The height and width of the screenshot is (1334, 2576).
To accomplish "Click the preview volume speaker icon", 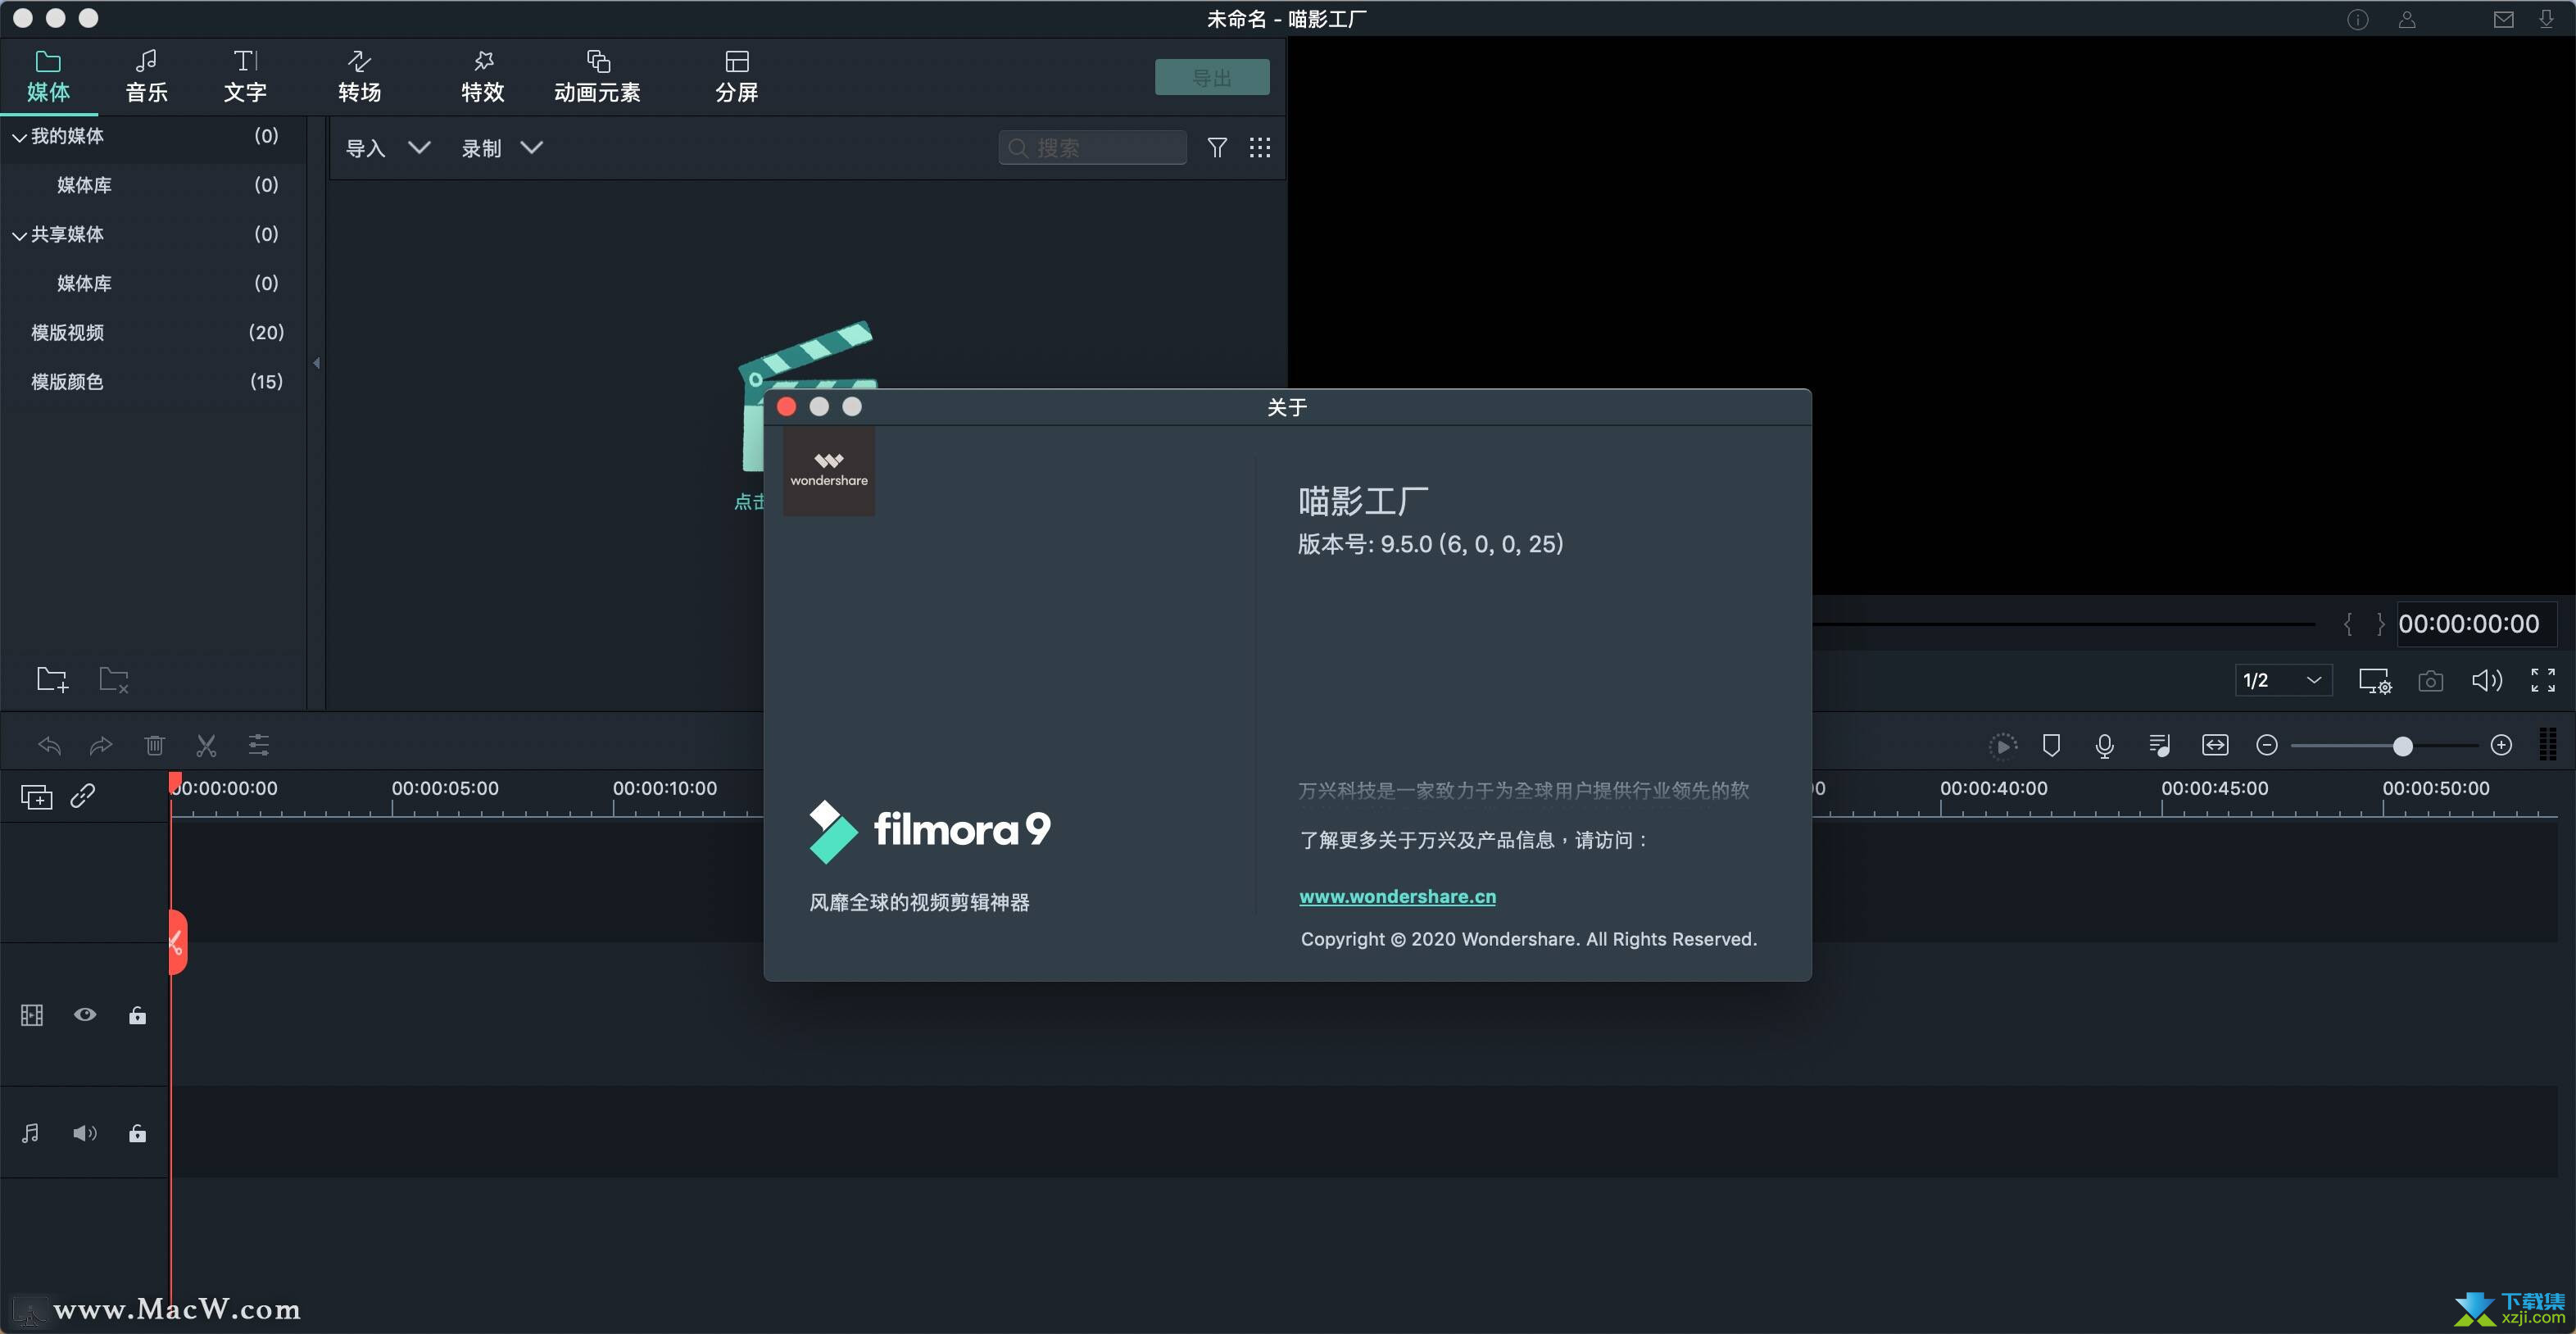I will coord(2486,681).
